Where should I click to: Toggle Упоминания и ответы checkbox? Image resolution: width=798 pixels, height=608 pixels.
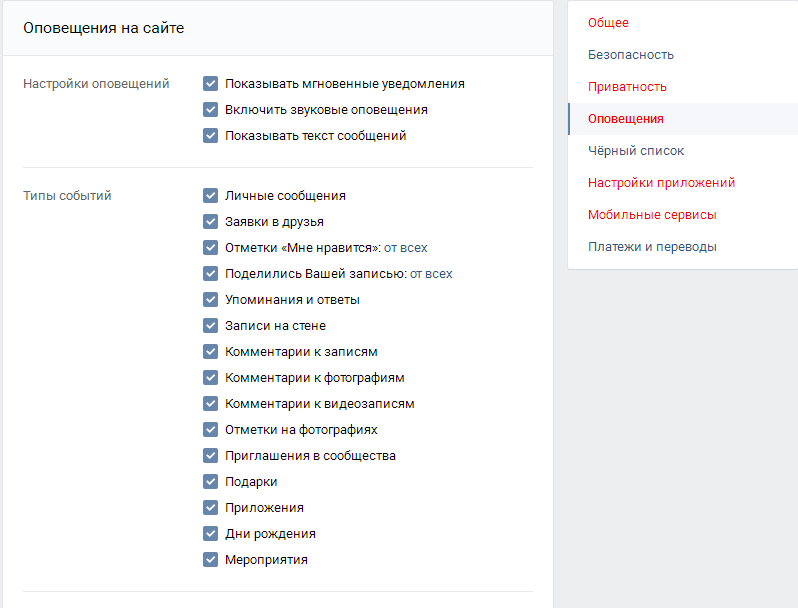tap(210, 299)
